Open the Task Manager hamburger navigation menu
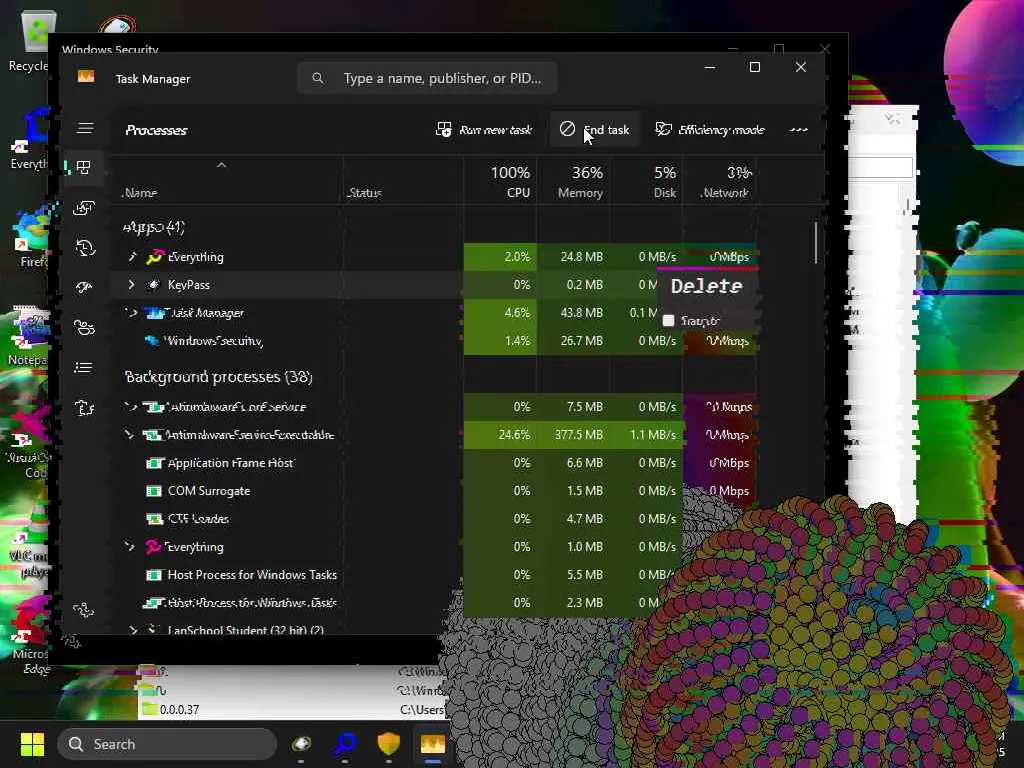The width and height of the screenshot is (1024, 768). (85, 128)
